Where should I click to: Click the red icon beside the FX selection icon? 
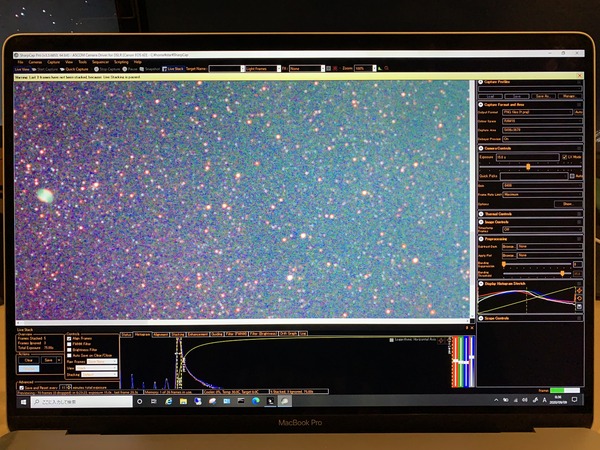click(335, 68)
